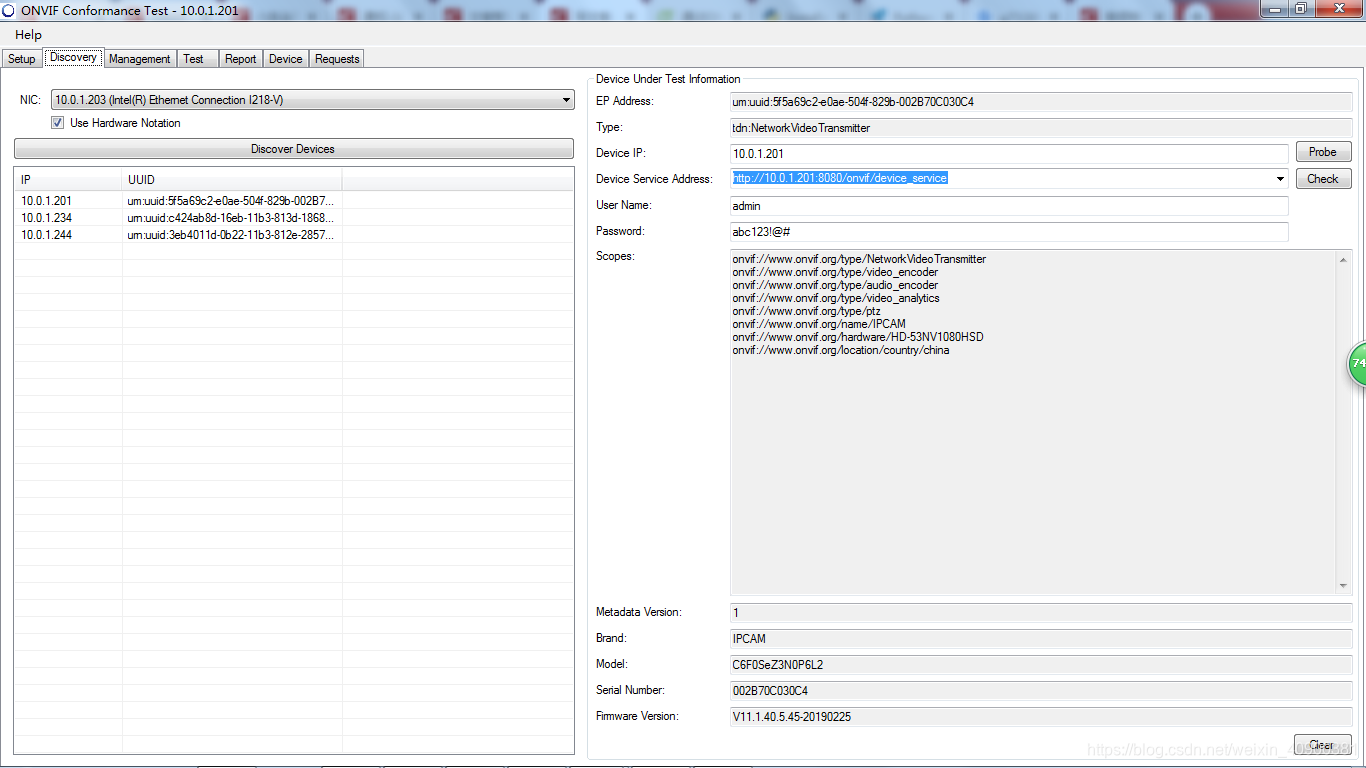Click the Model value C6F0SeZ3N0P6L2

pos(777,664)
